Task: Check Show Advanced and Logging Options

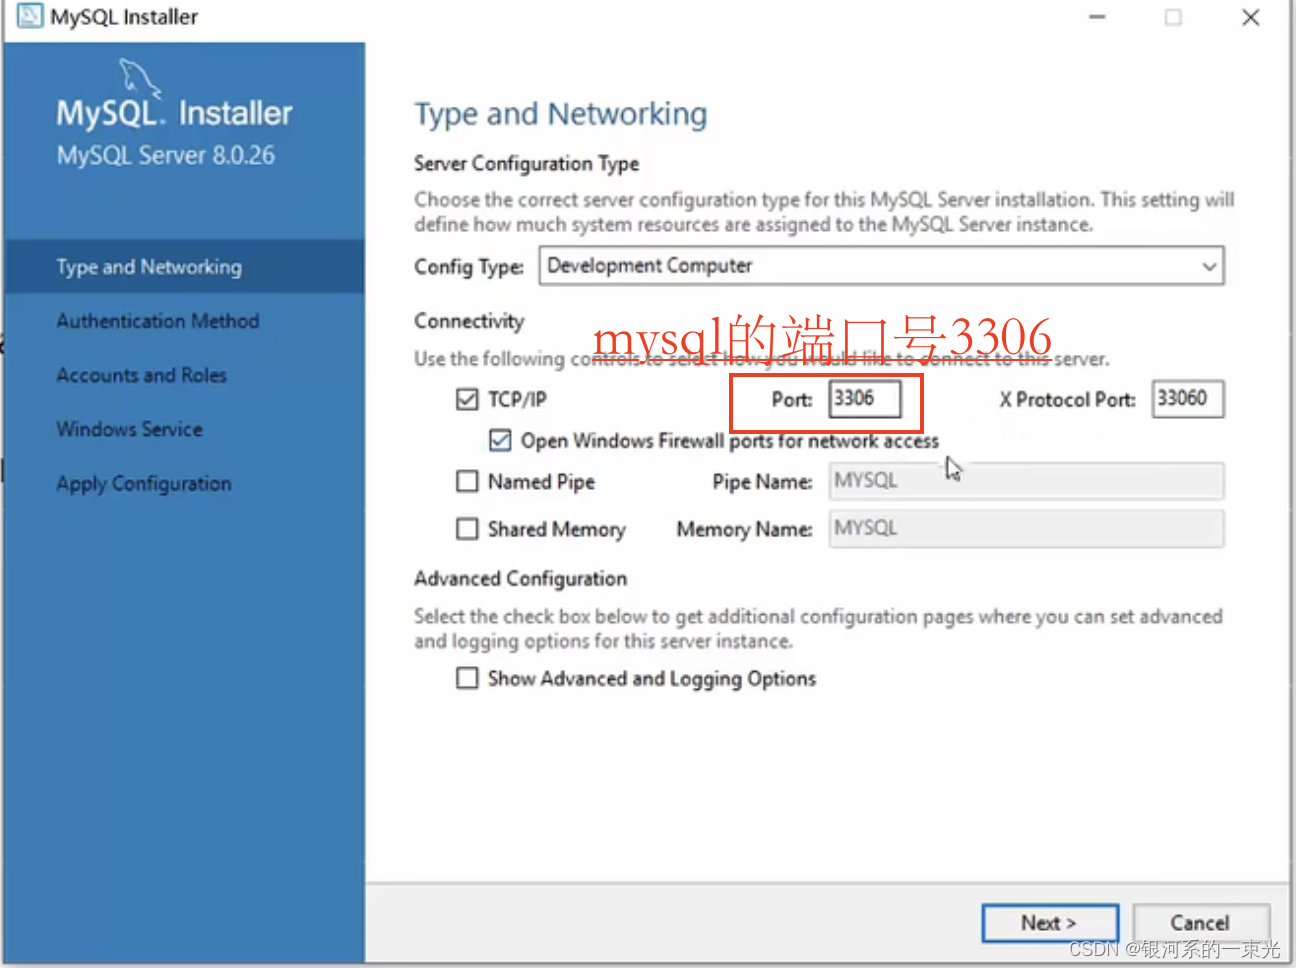Action: coord(467,679)
